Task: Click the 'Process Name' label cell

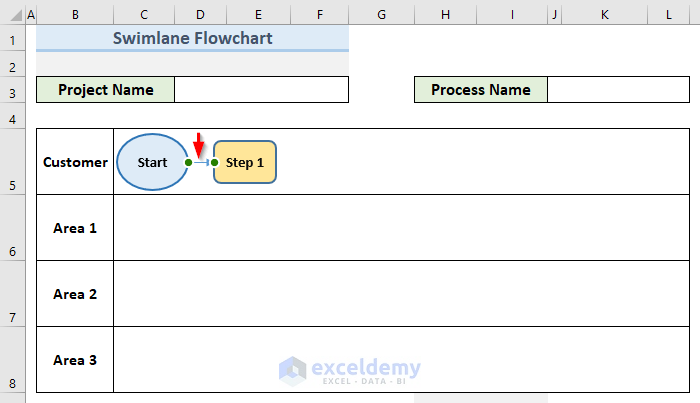Action: [x=481, y=90]
